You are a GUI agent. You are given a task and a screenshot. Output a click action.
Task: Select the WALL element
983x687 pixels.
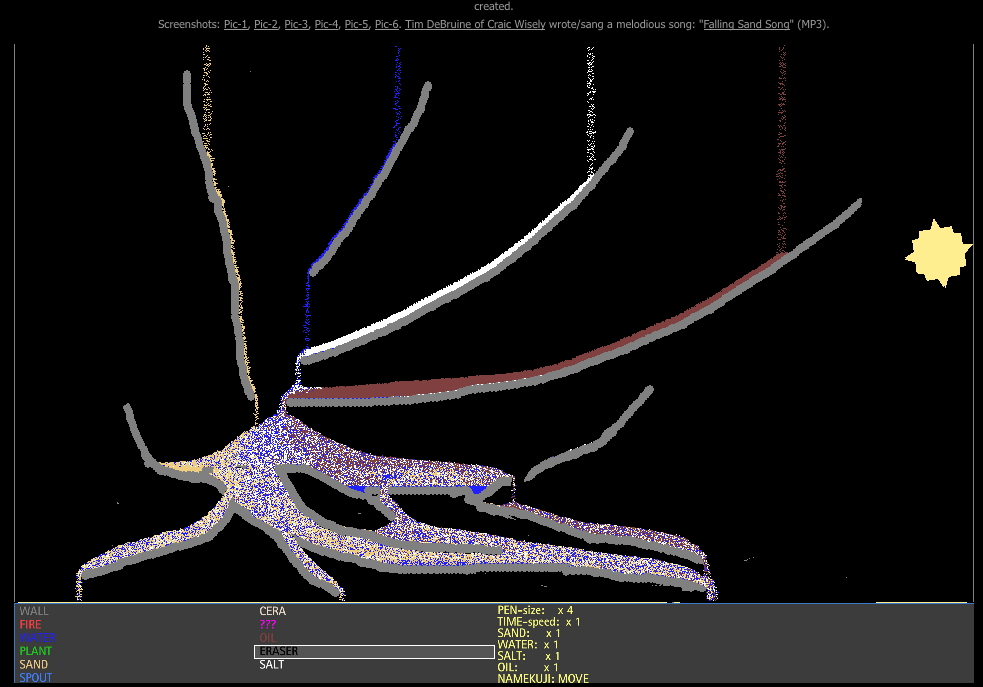click(34, 611)
